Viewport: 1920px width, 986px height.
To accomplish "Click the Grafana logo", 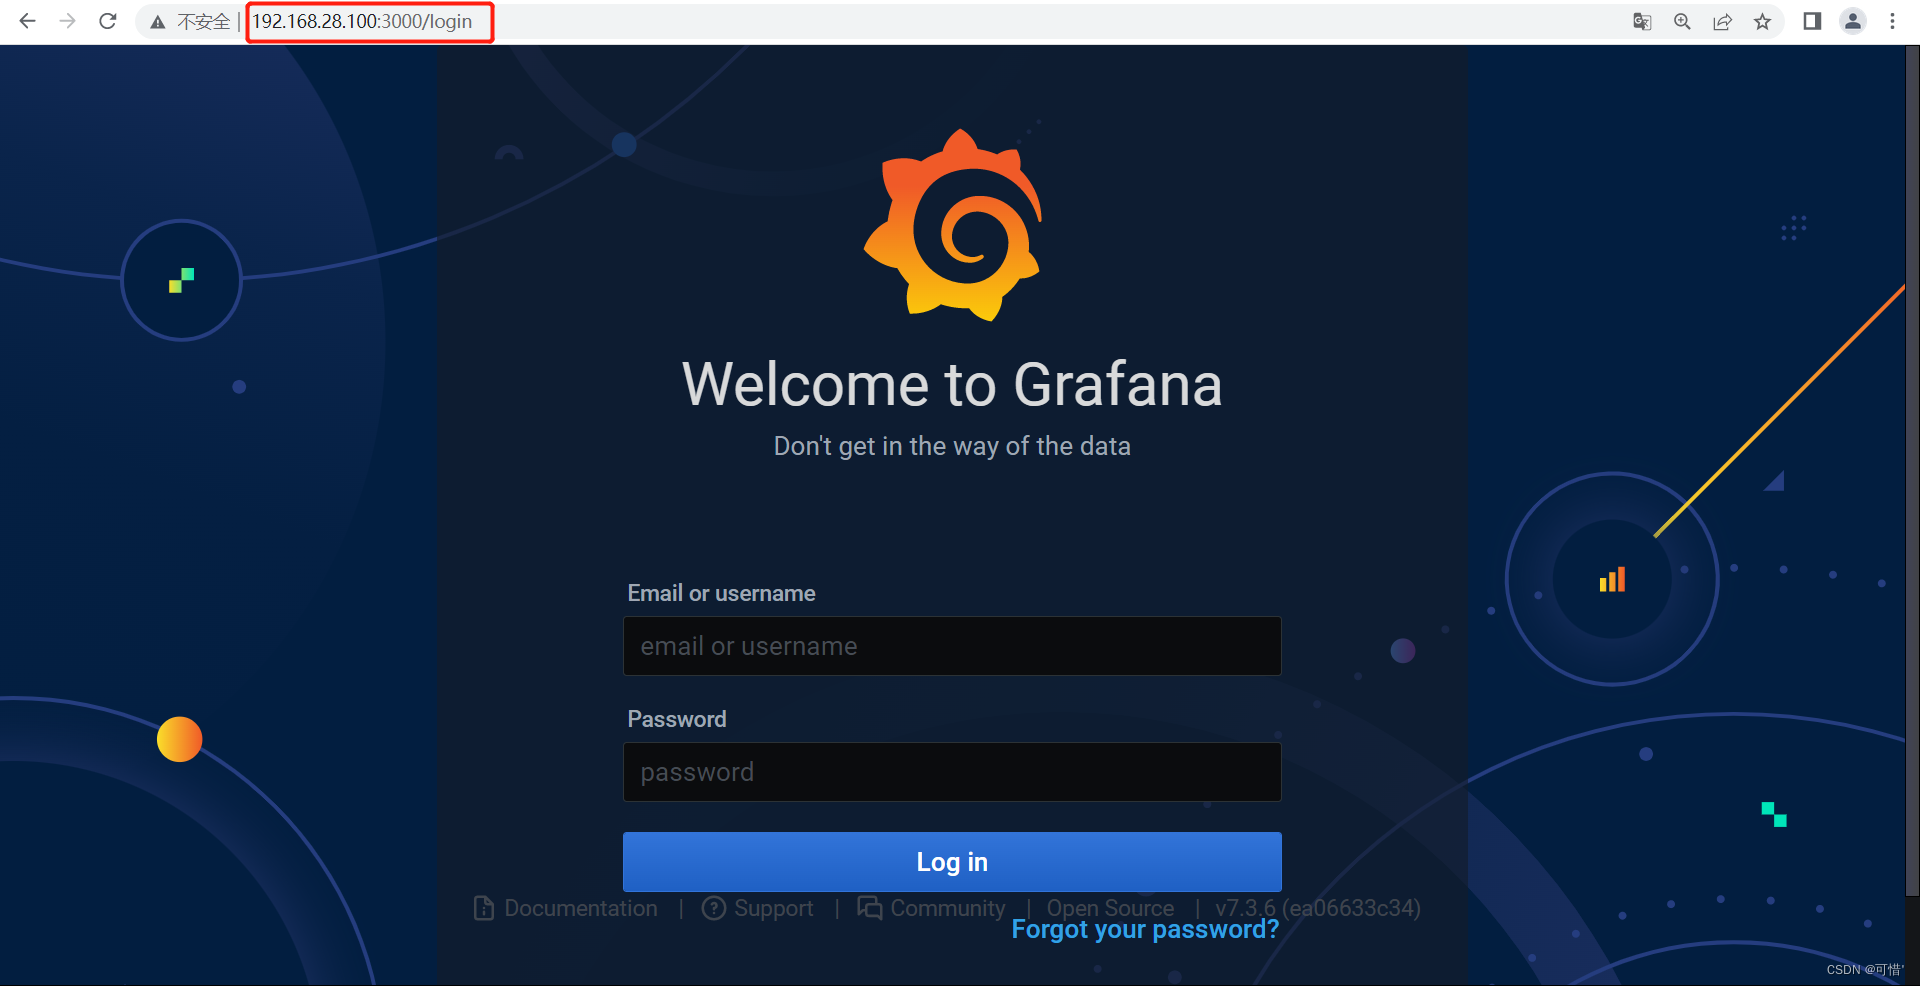I will pyautogui.click(x=953, y=225).
